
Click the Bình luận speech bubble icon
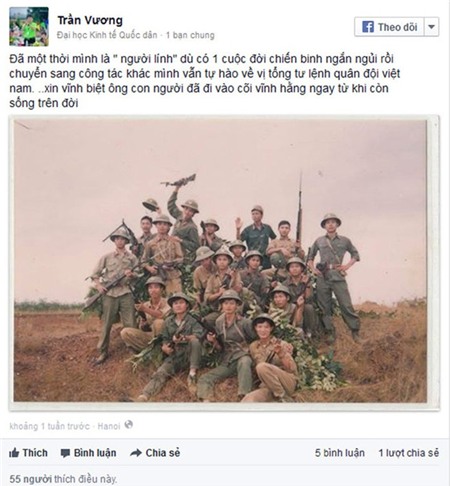pos(65,453)
